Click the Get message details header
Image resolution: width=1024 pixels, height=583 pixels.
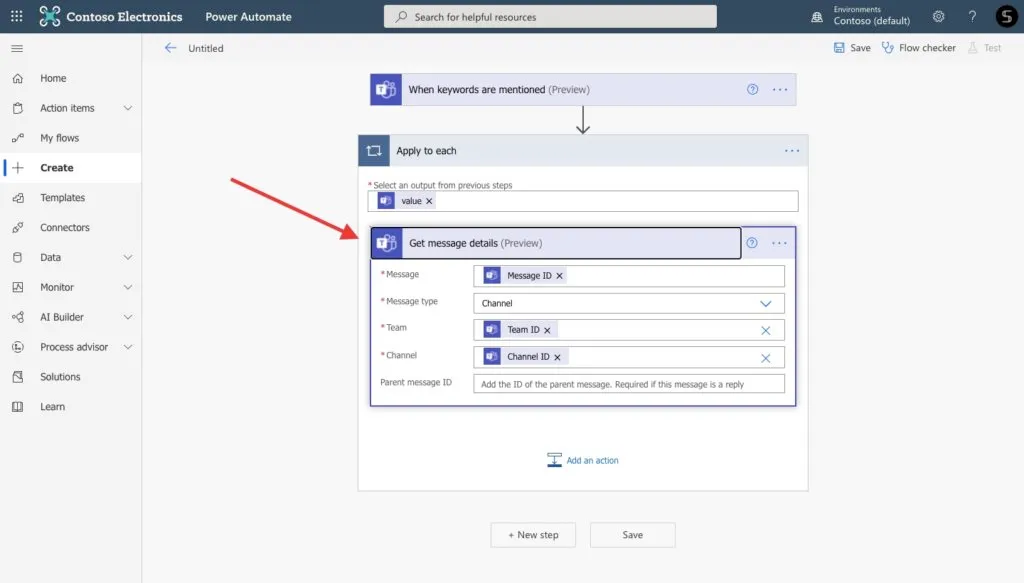point(556,243)
